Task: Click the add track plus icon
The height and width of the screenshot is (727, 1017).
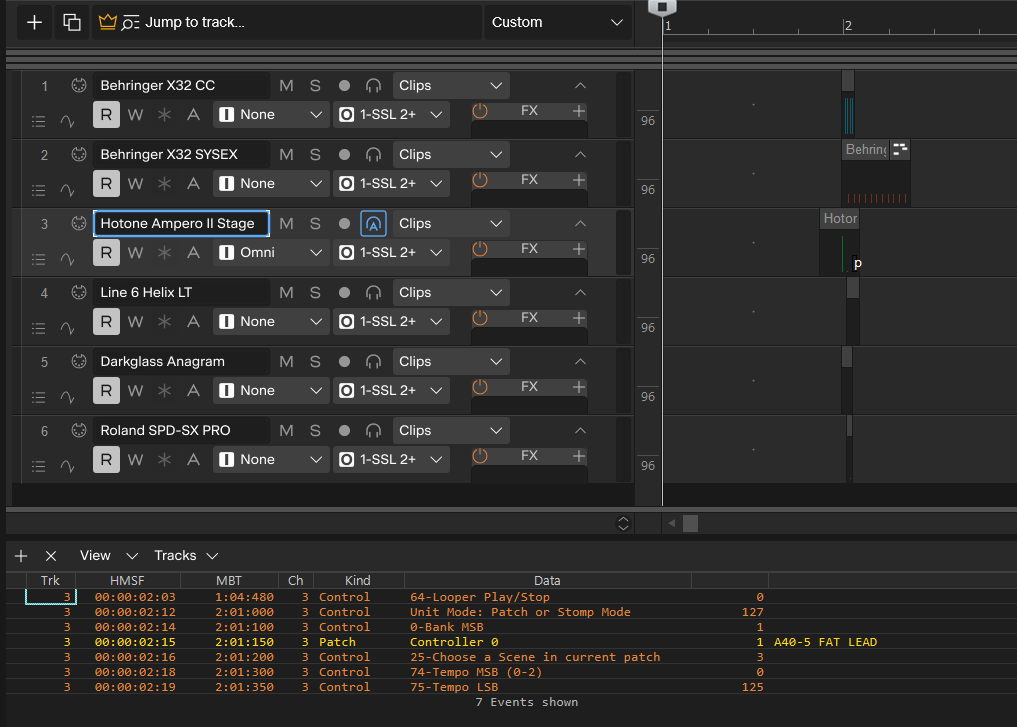Action: tap(34, 22)
